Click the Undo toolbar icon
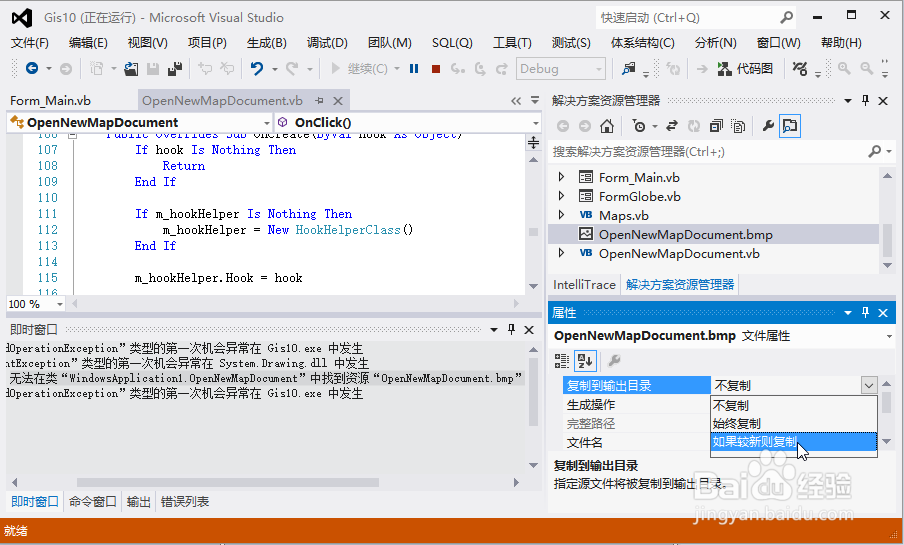 coord(257,69)
